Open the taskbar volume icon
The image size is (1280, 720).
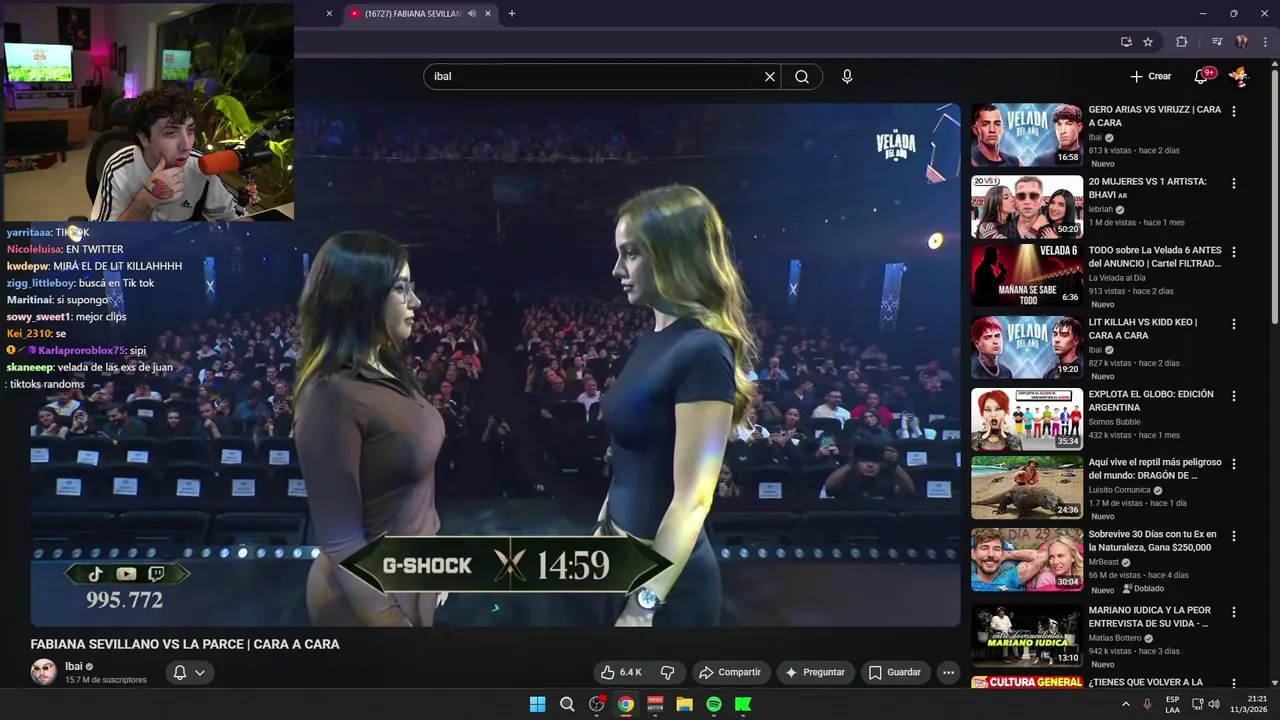click(1214, 704)
